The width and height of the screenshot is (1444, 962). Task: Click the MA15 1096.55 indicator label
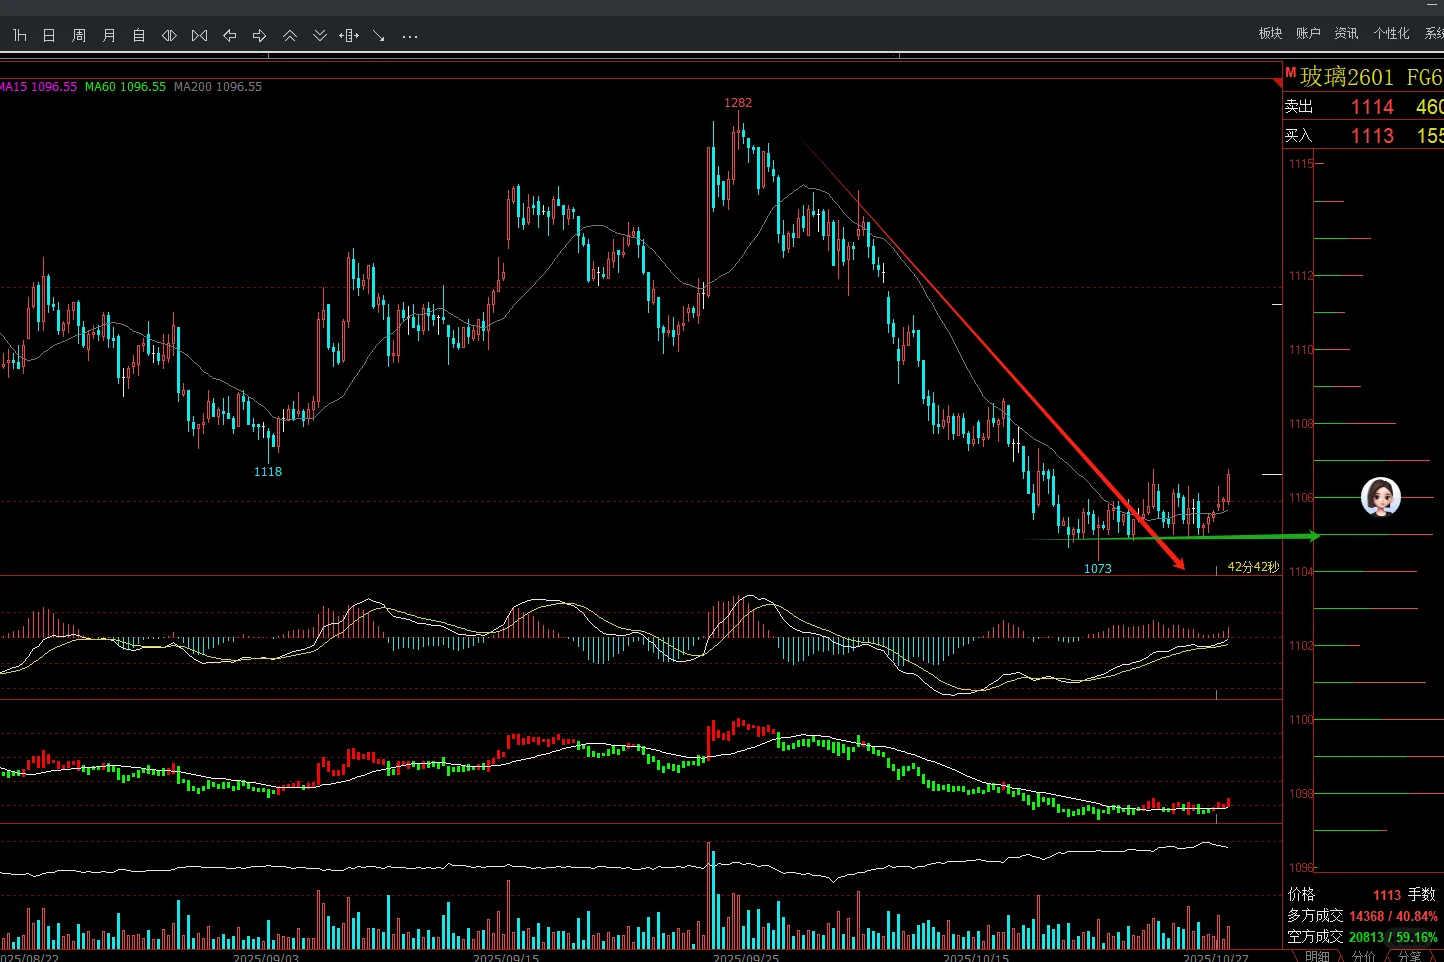(x=38, y=87)
